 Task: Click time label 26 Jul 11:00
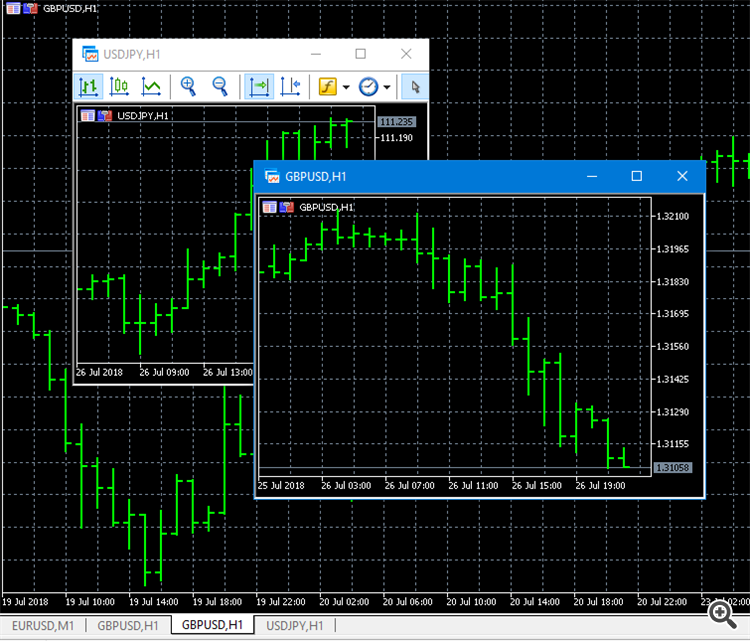474,486
